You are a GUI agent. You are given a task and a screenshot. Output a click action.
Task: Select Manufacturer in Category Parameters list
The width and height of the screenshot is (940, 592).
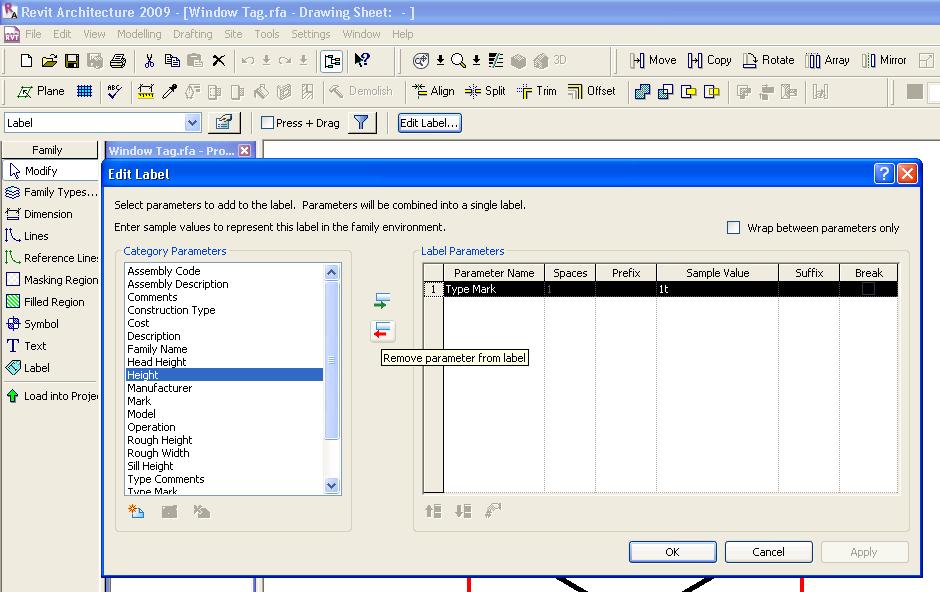[x=160, y=388]
